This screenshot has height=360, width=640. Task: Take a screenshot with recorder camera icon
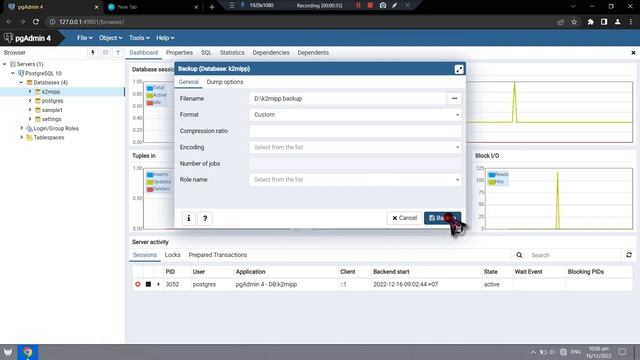[x=383, y=5]
